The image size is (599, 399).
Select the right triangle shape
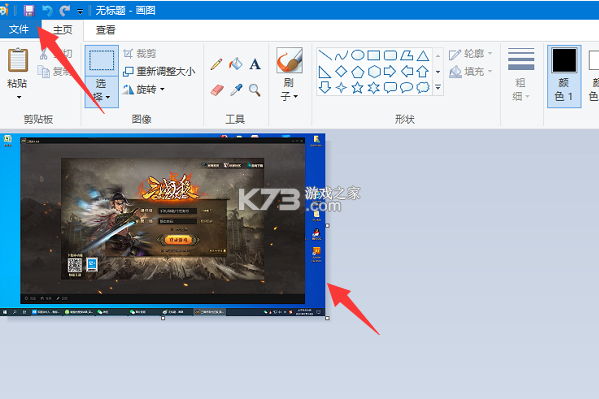325,71
